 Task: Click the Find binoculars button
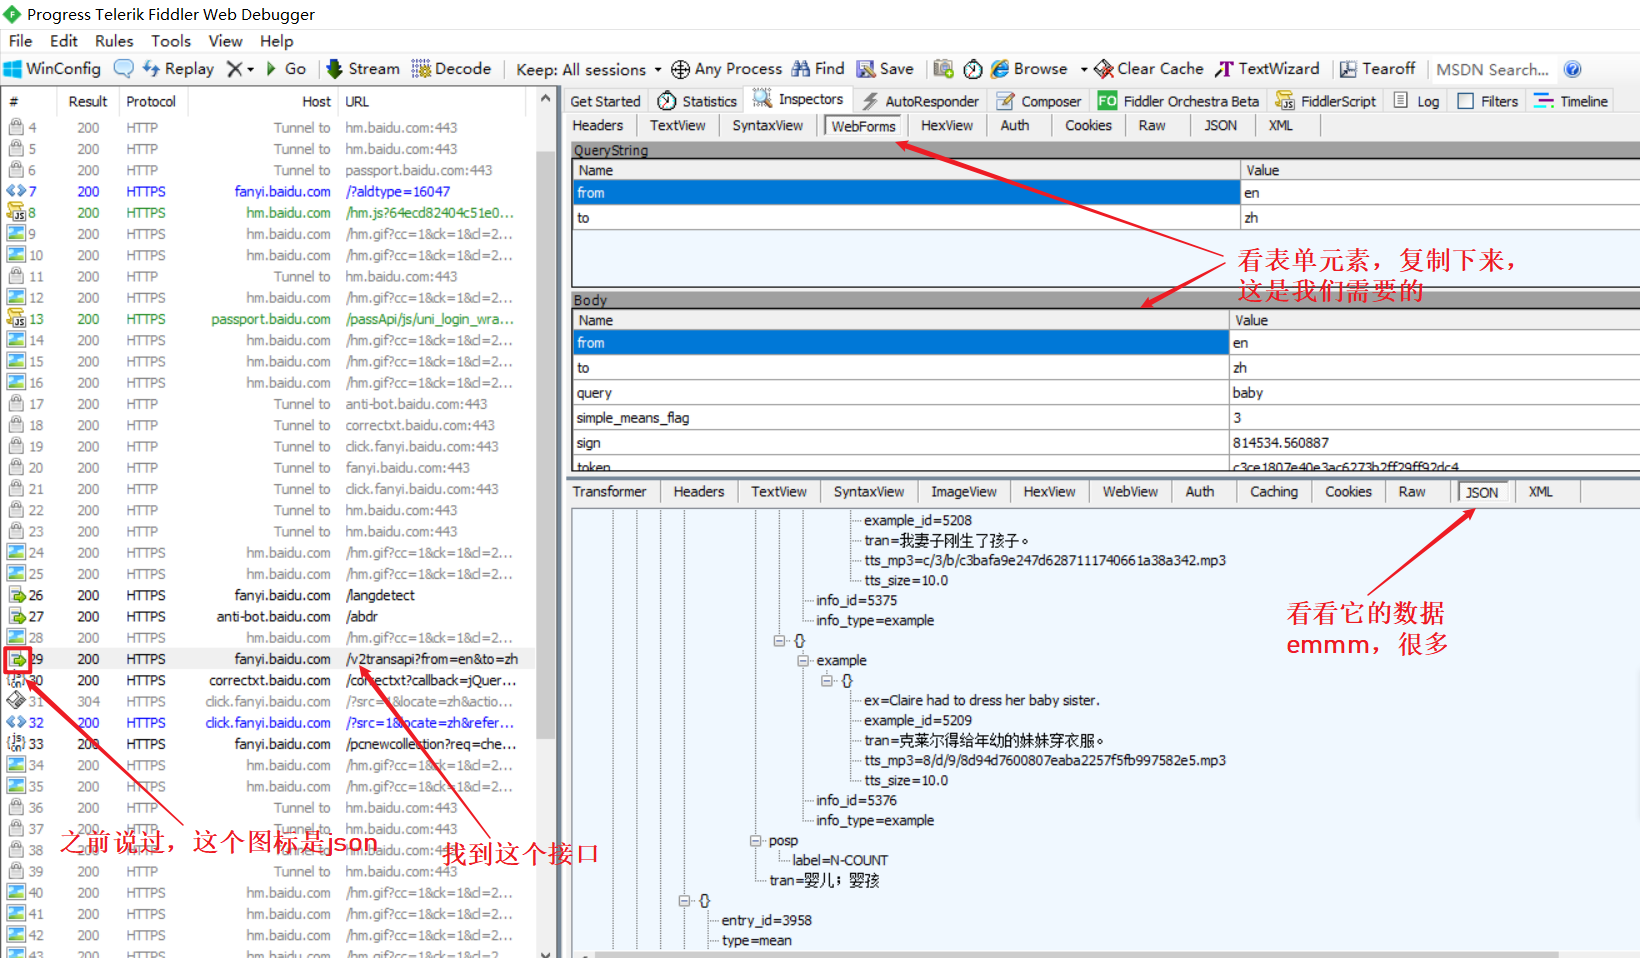pyautogui.click(x=818, y=69)
